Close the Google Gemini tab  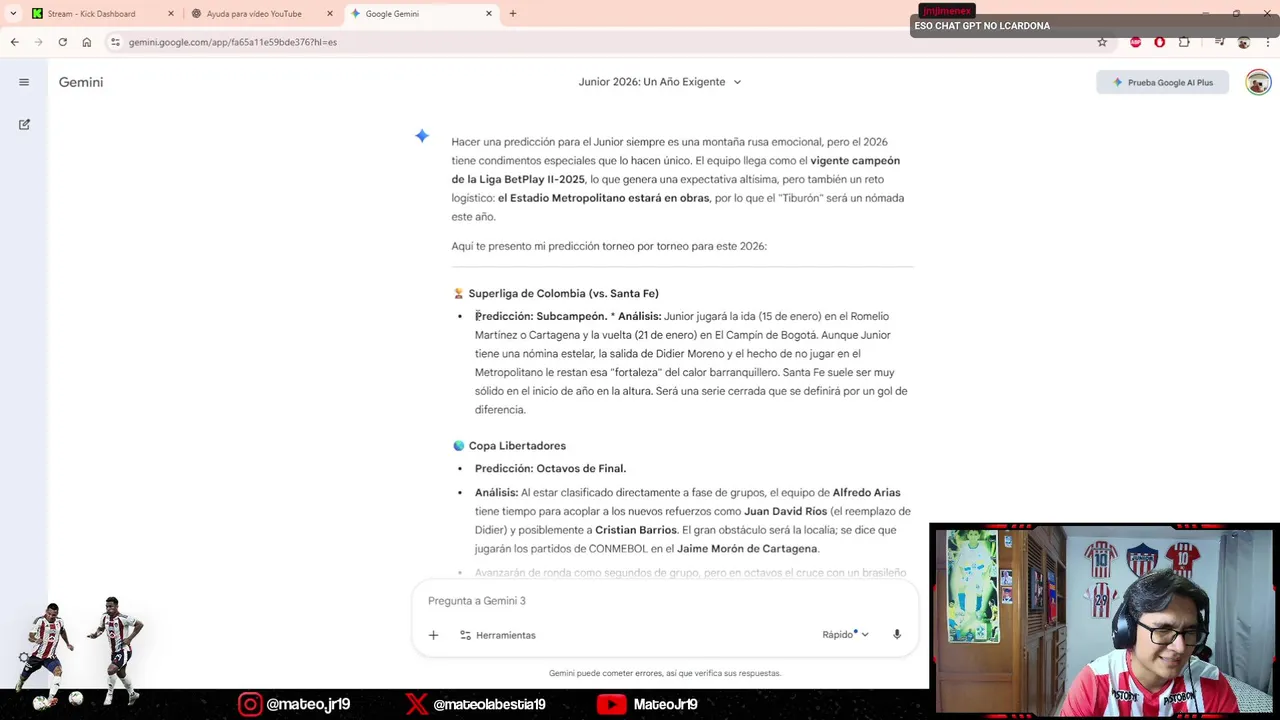click(x=488, y=14)
